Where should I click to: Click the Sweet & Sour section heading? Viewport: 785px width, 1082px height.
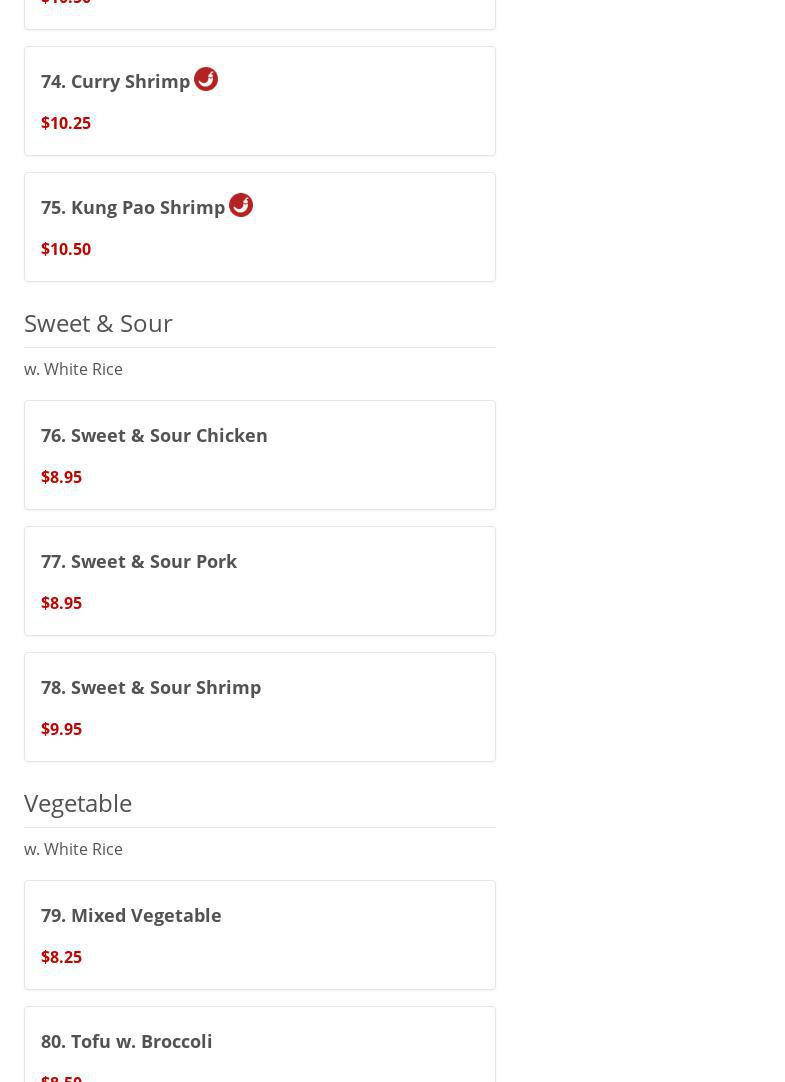[x=98, y=323]
